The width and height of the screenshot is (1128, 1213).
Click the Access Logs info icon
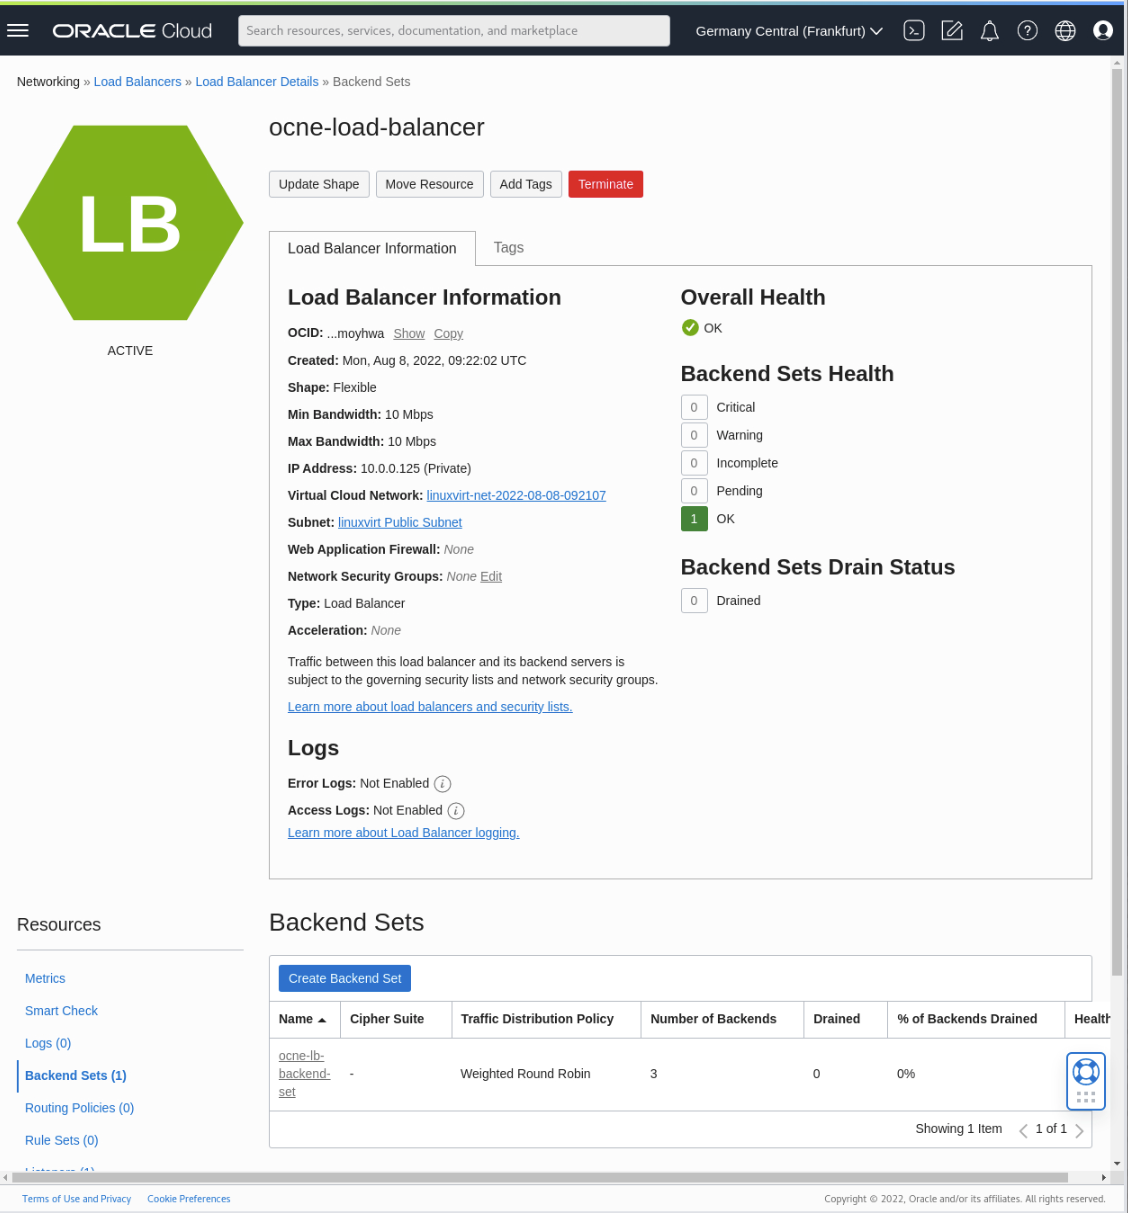pyautogui.click(x=456, y=810)
